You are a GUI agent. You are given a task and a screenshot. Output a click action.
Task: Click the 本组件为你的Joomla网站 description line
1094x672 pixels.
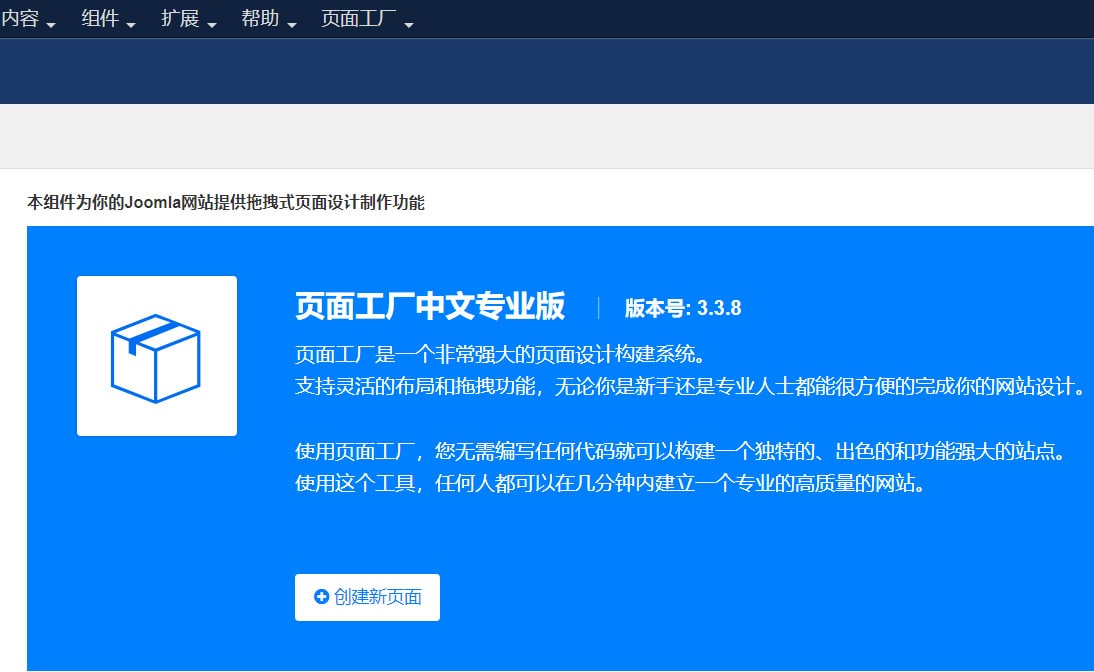(225, 202)
